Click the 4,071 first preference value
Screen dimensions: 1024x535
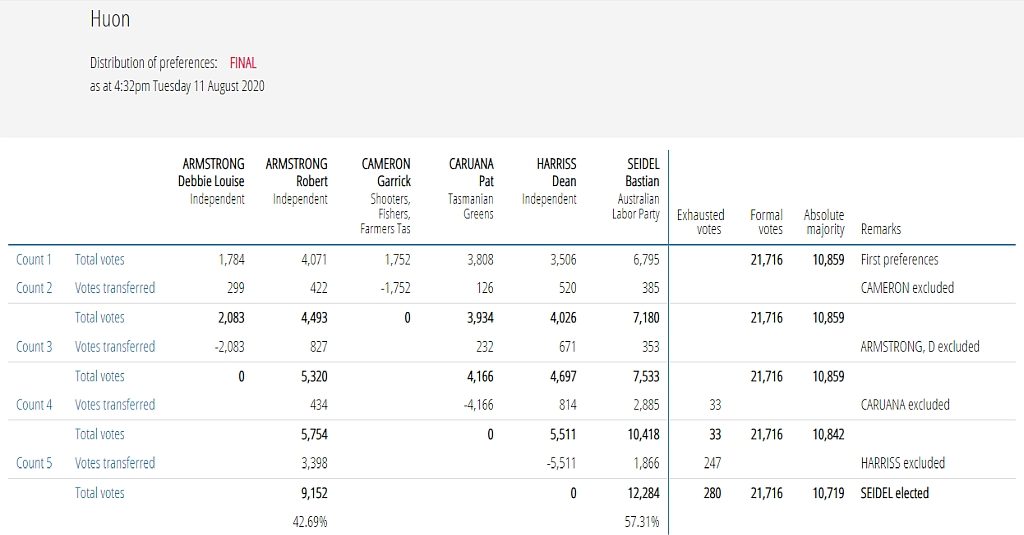point(314,259)
